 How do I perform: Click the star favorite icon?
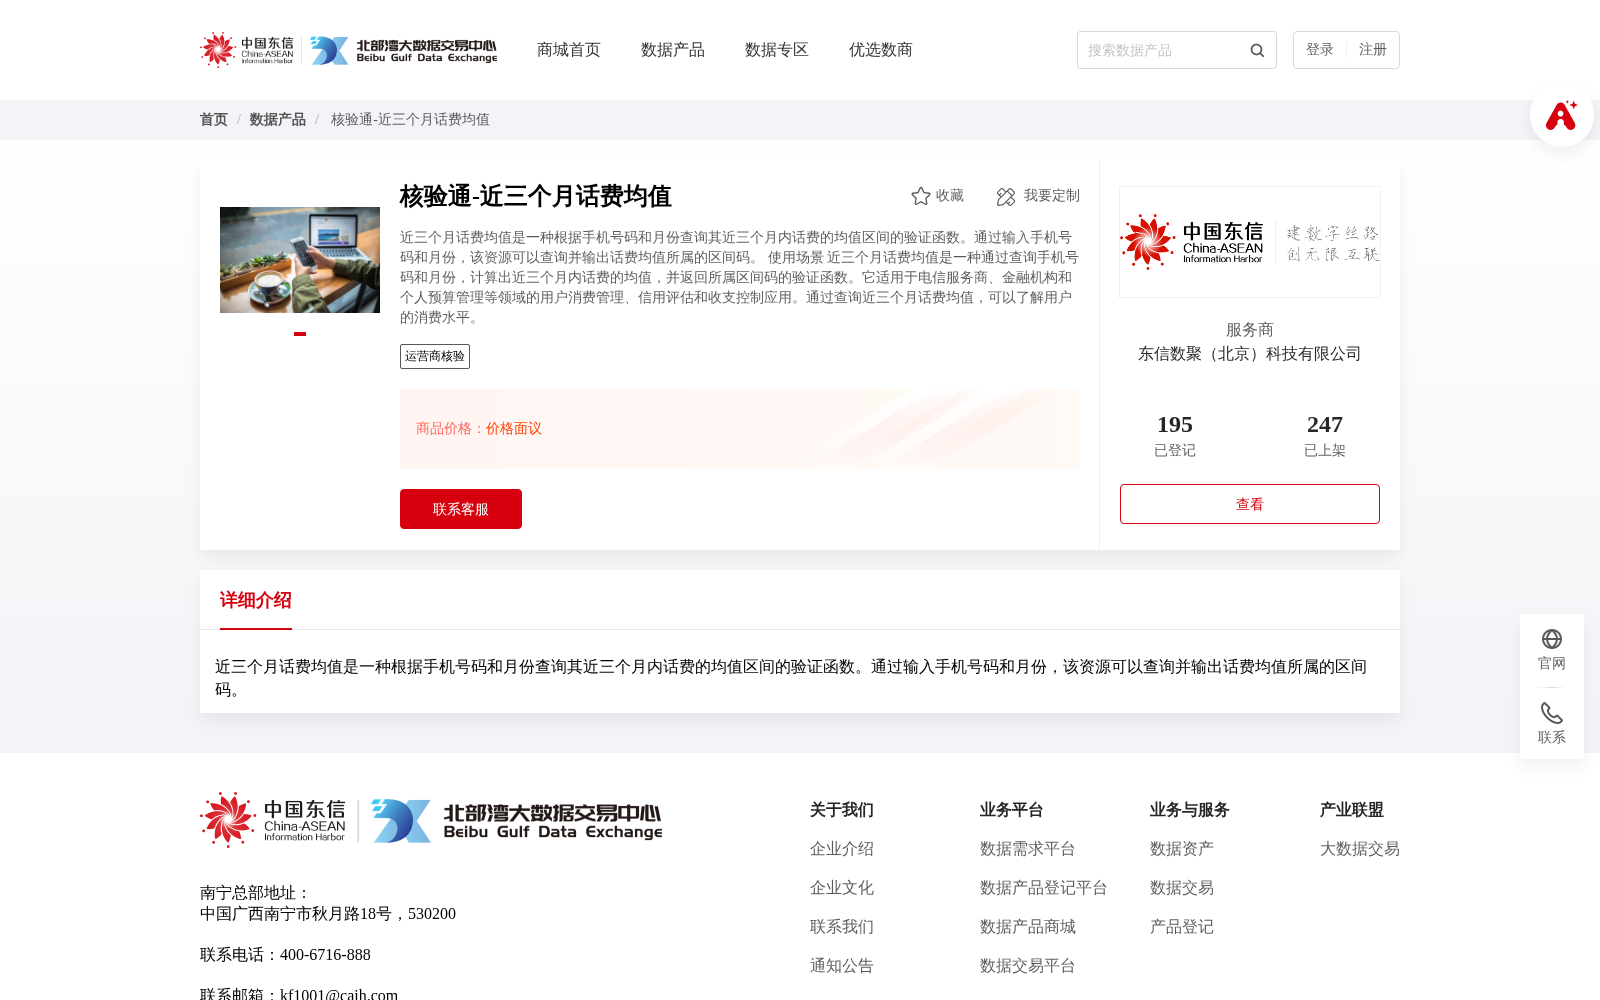point(921,196)
